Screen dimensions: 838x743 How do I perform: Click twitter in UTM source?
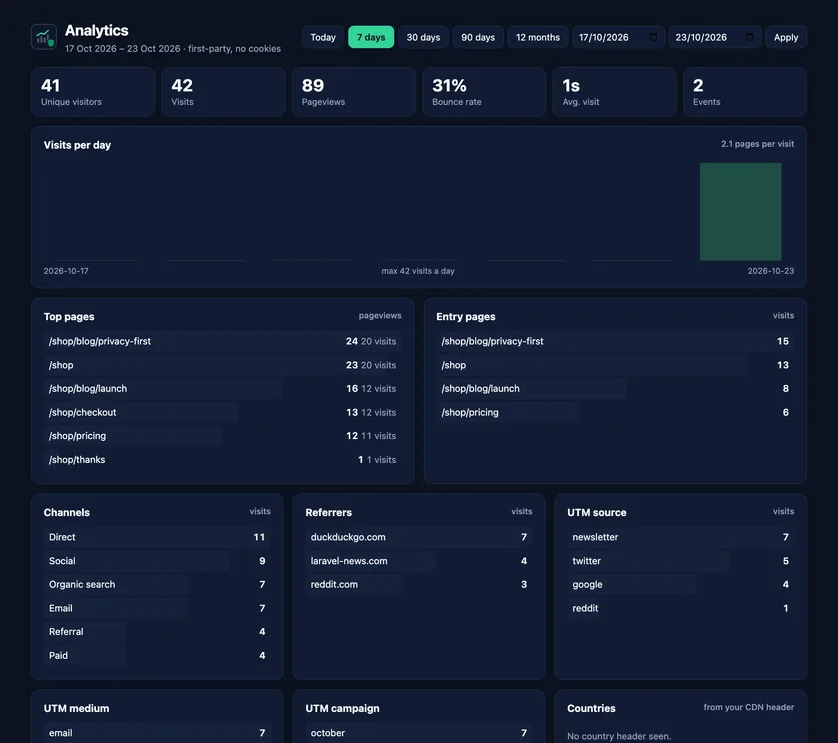click(680, 561)
